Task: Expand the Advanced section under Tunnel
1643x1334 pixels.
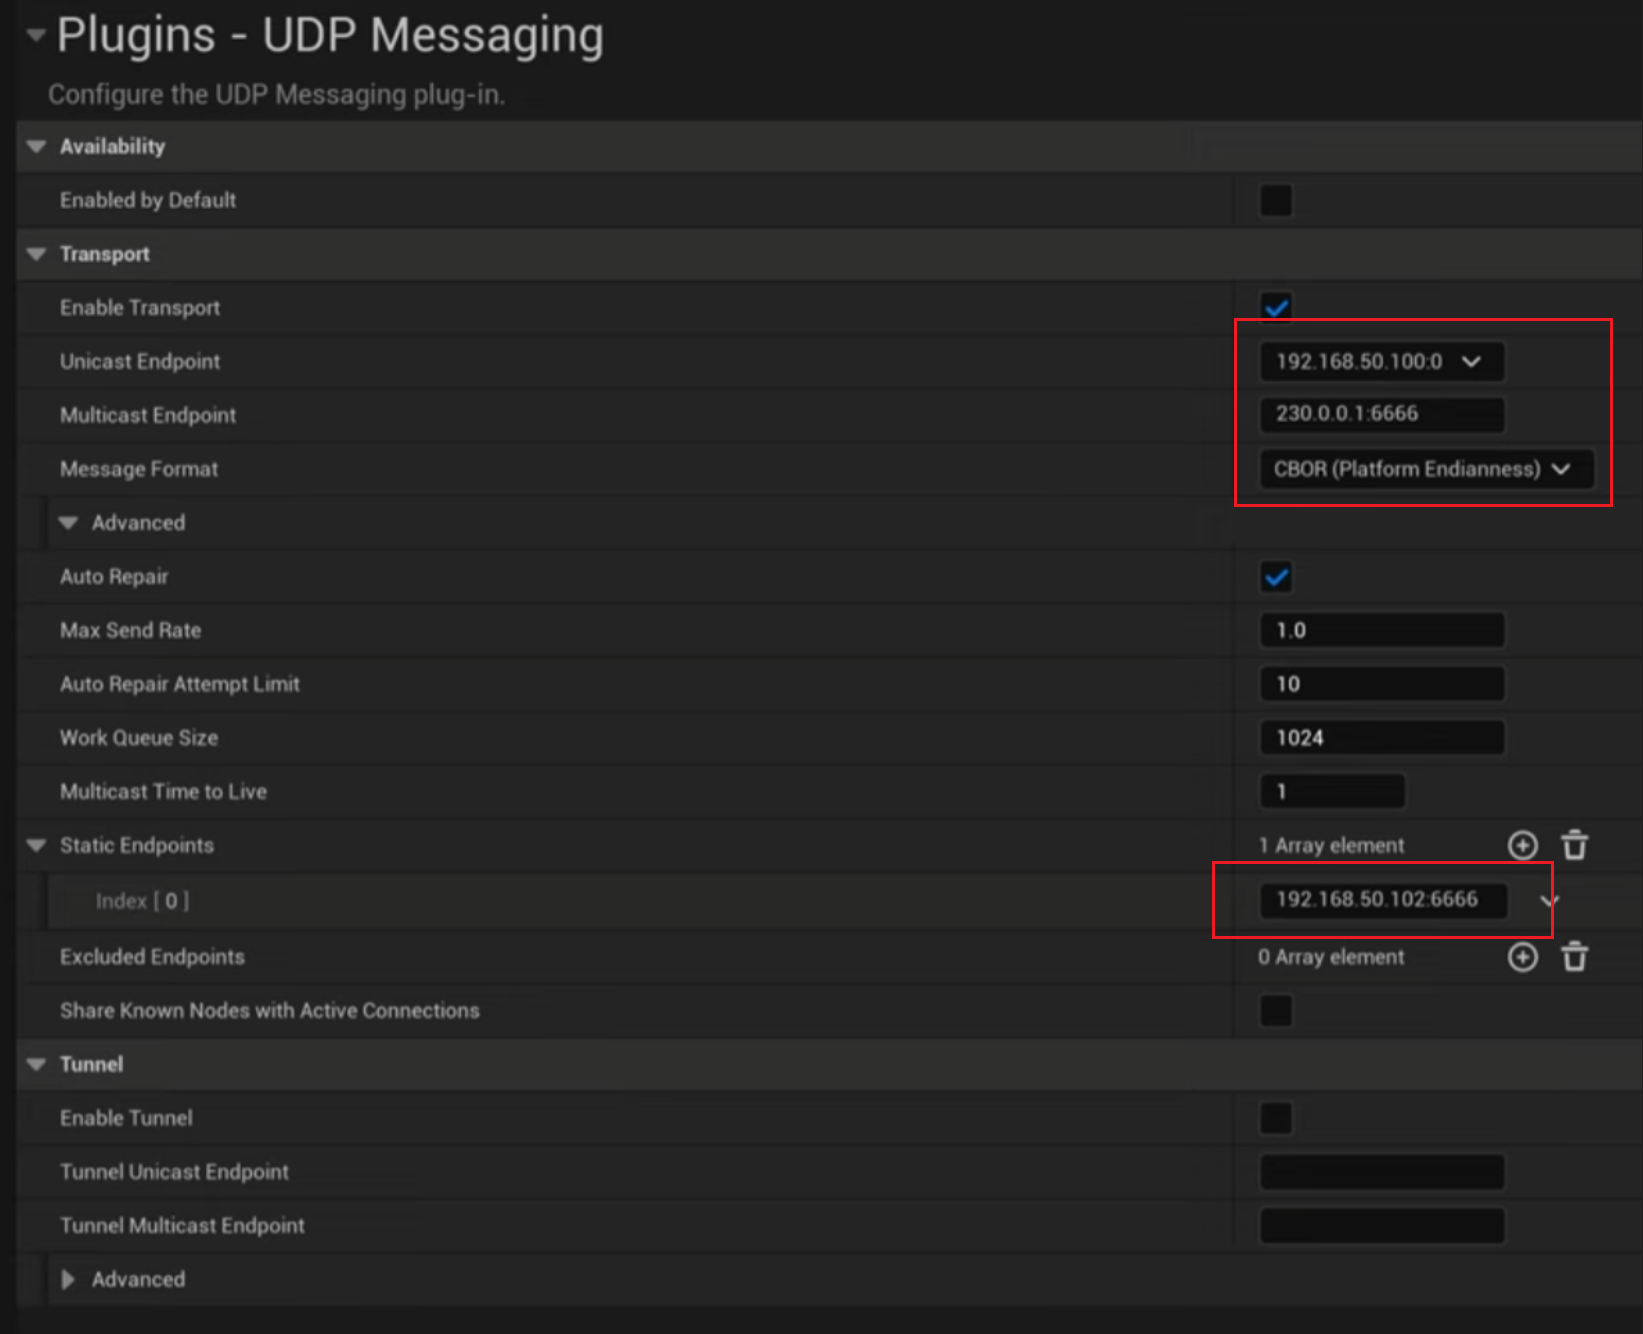Action: pyautogui.click(x=68, y=1279)
